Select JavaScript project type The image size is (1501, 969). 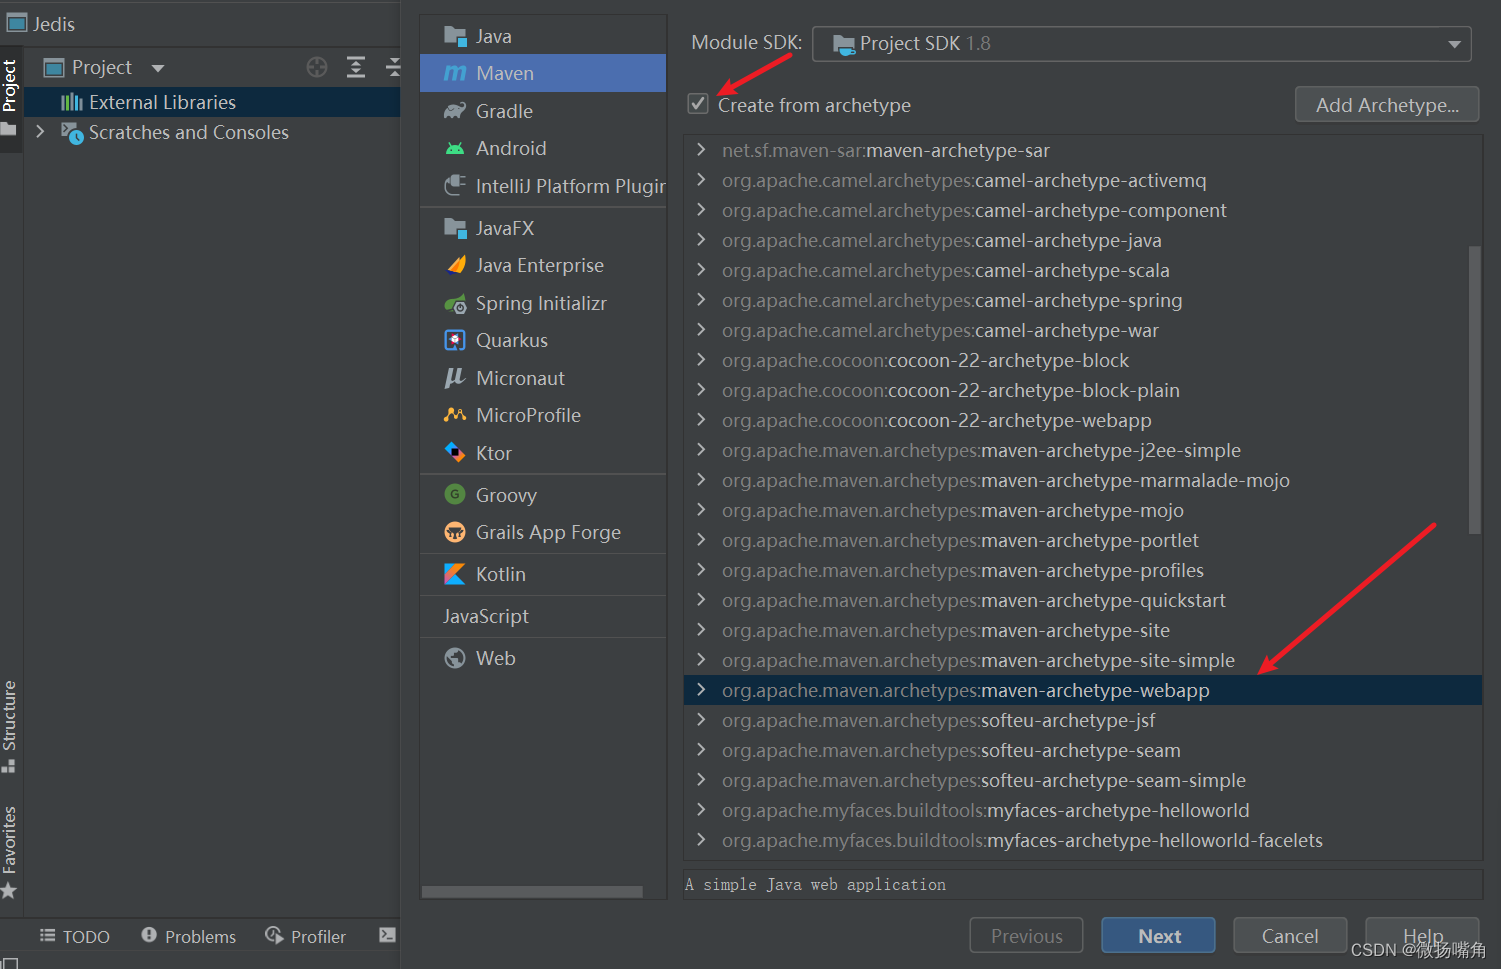(543, 616)
